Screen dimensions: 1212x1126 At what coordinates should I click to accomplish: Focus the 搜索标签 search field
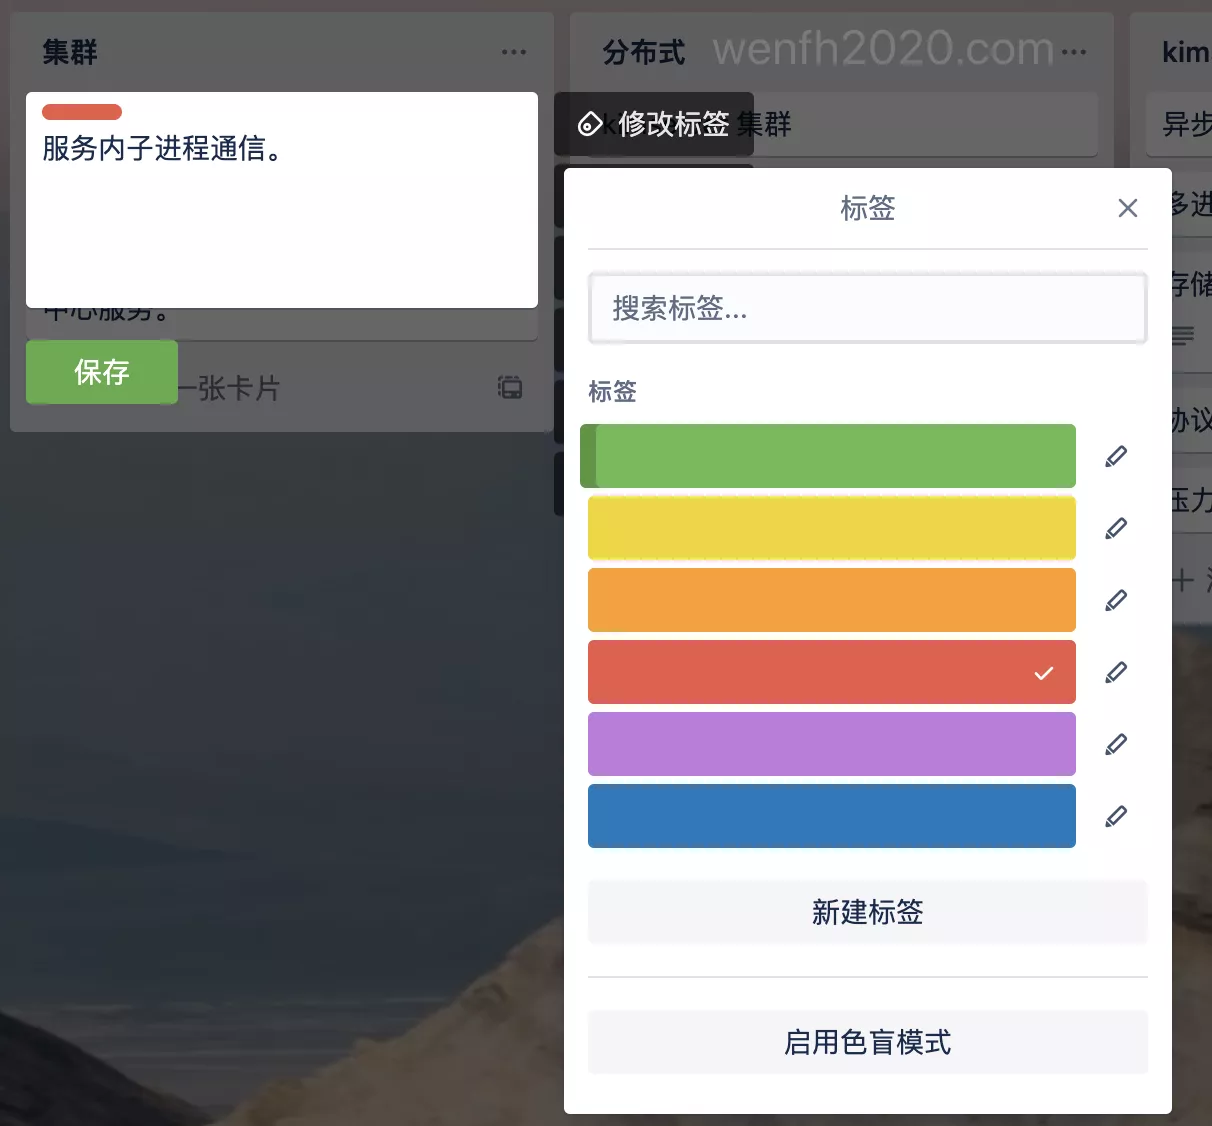point(867,308)
